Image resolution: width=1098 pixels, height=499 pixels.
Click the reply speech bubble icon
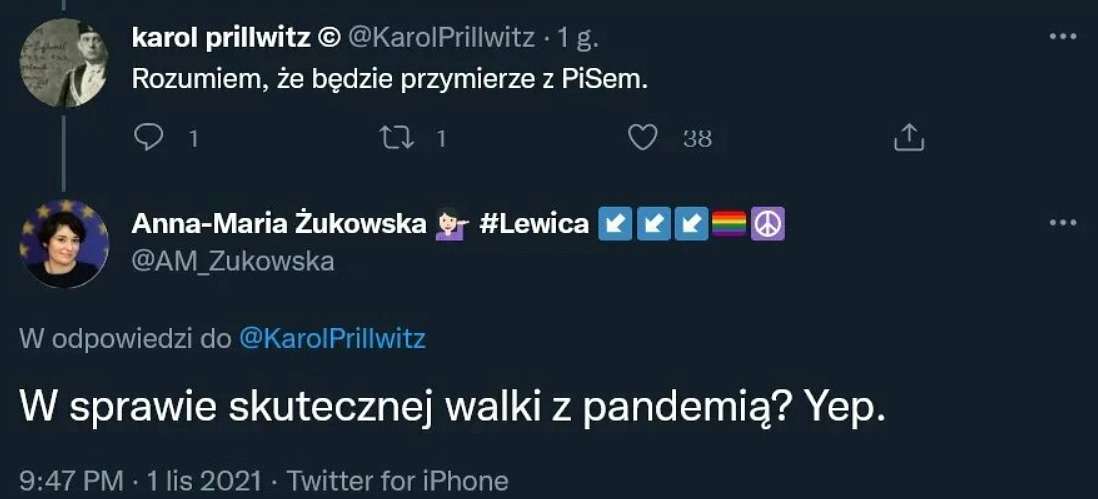point(148,138)
